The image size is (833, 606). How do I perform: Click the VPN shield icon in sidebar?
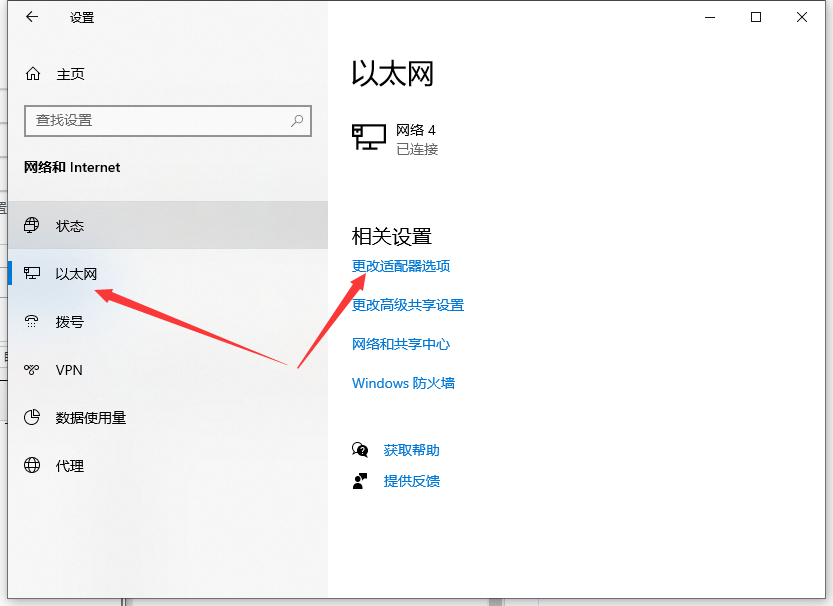click(x=34, y=370)
